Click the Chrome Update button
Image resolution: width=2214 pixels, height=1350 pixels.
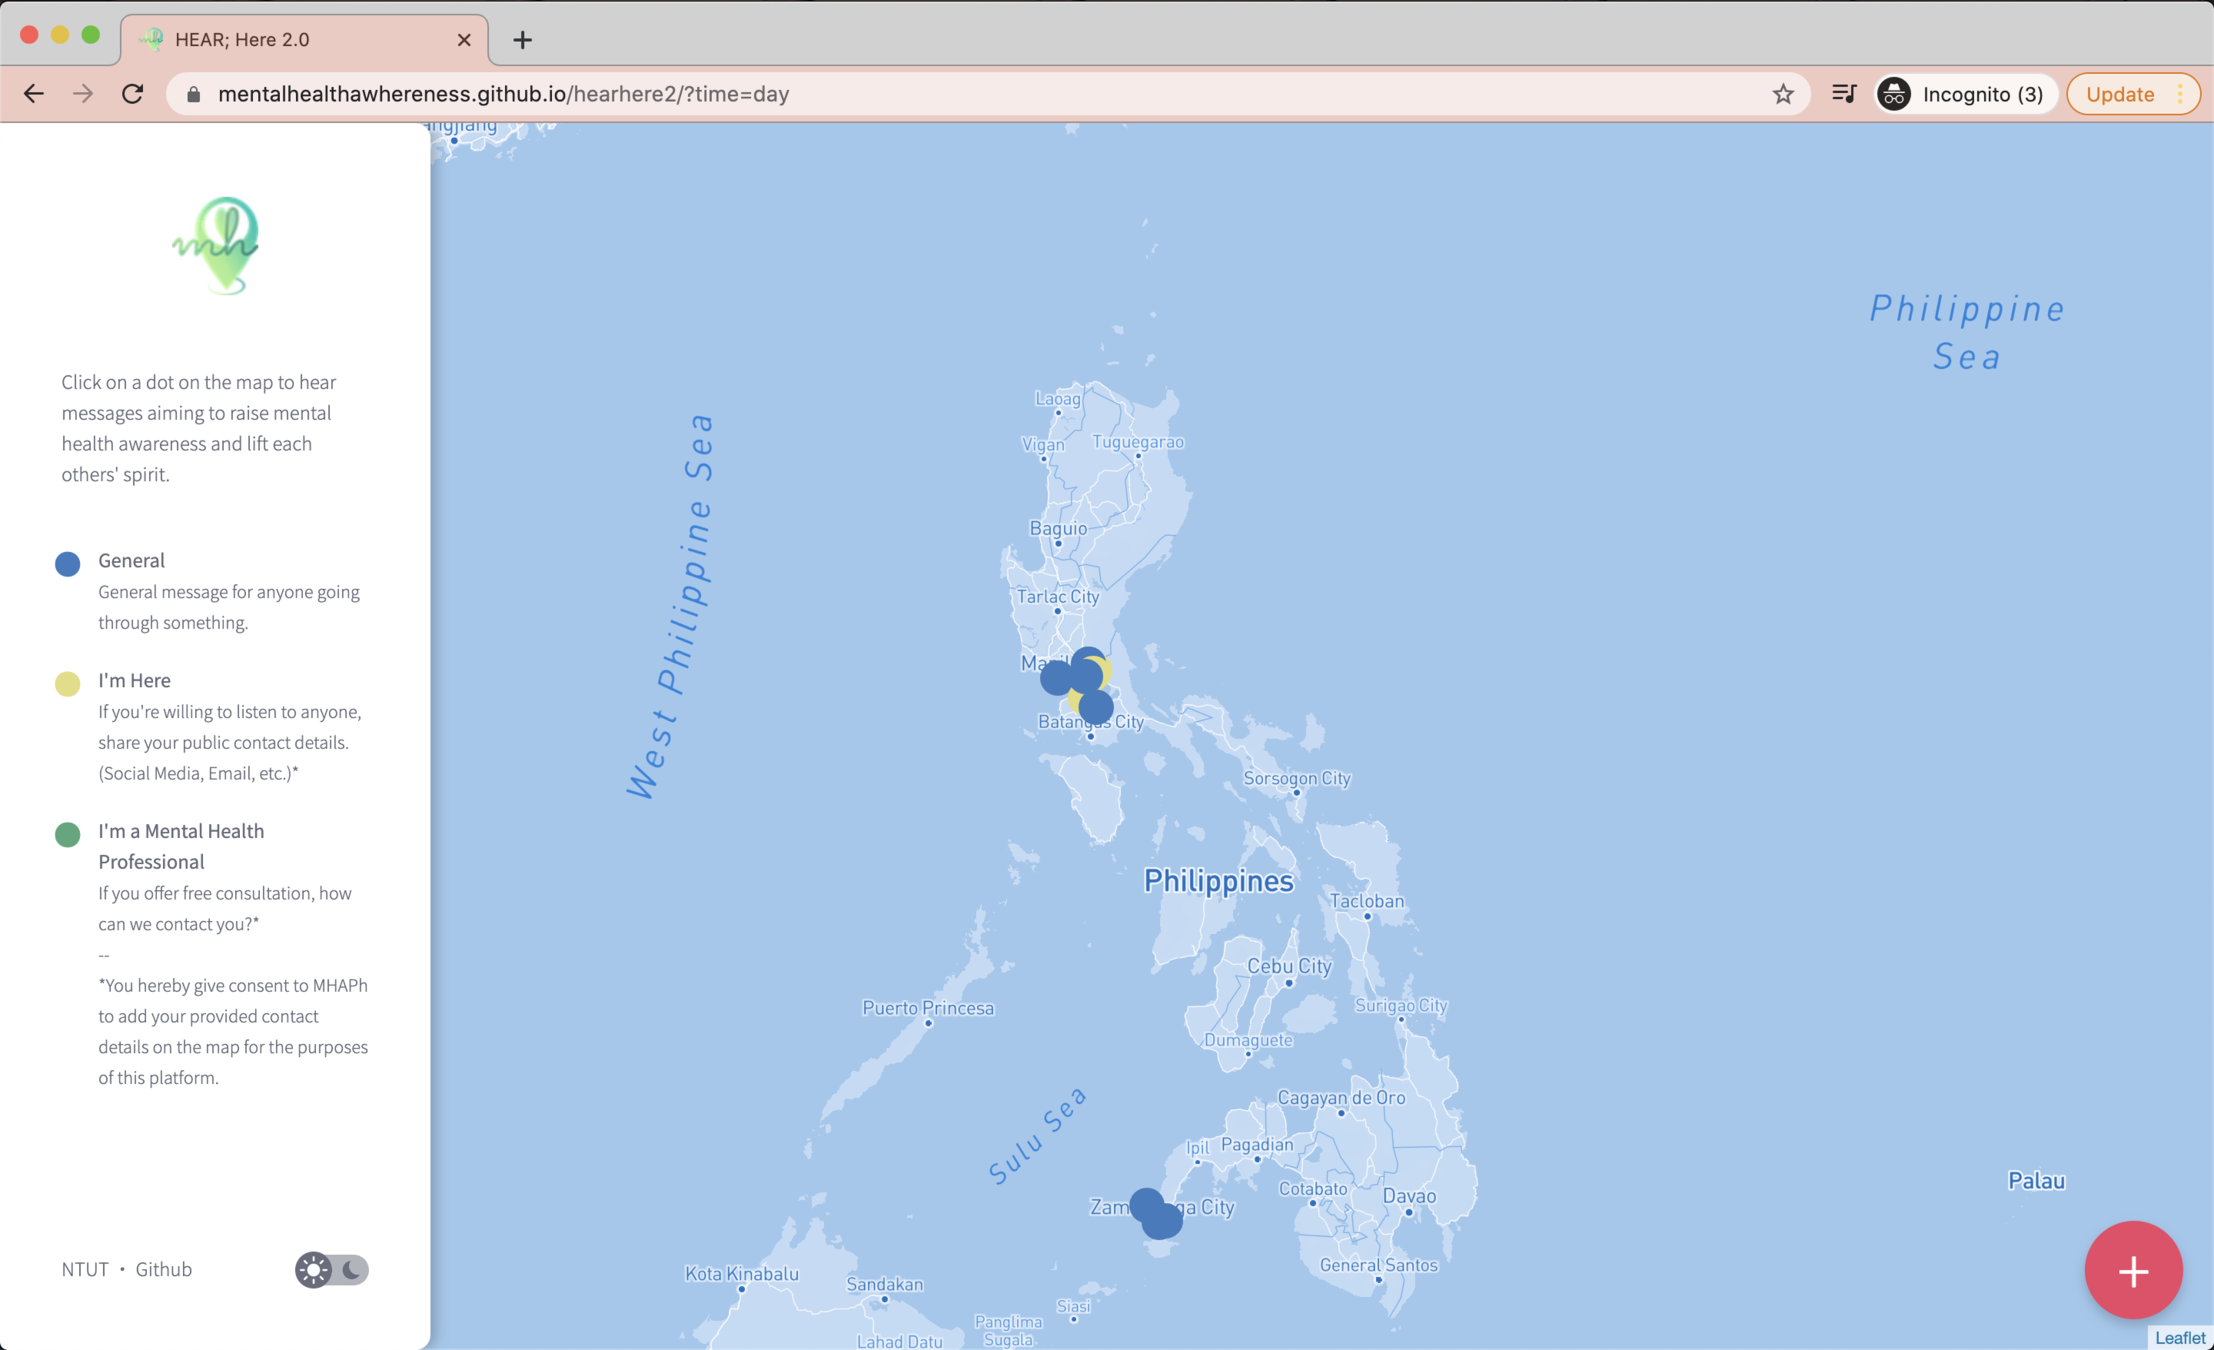tap(2119, 94)
